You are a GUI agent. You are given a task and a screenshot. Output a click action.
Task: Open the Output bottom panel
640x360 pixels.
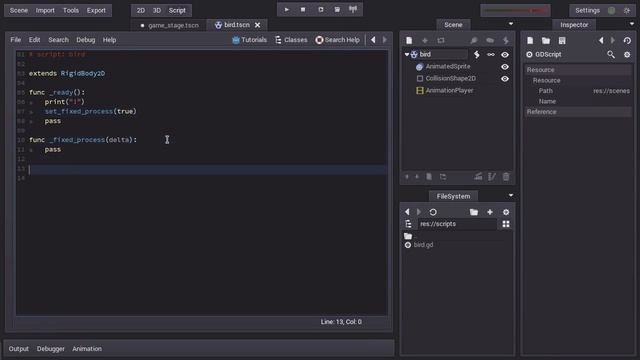19,349
